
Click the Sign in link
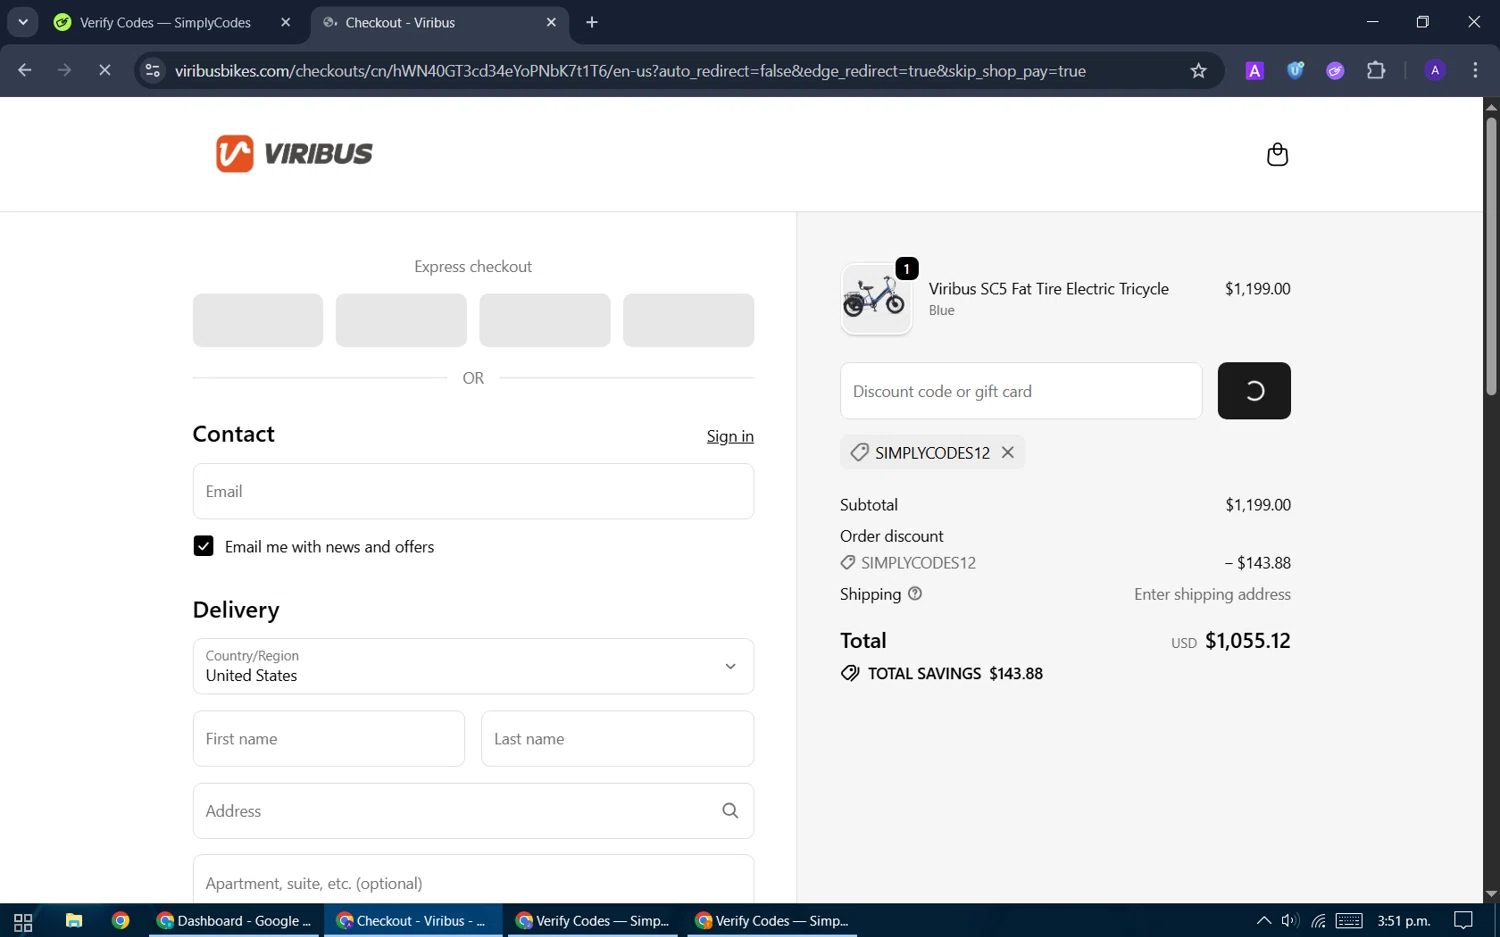pyautogui.click(x=730, y=436)
